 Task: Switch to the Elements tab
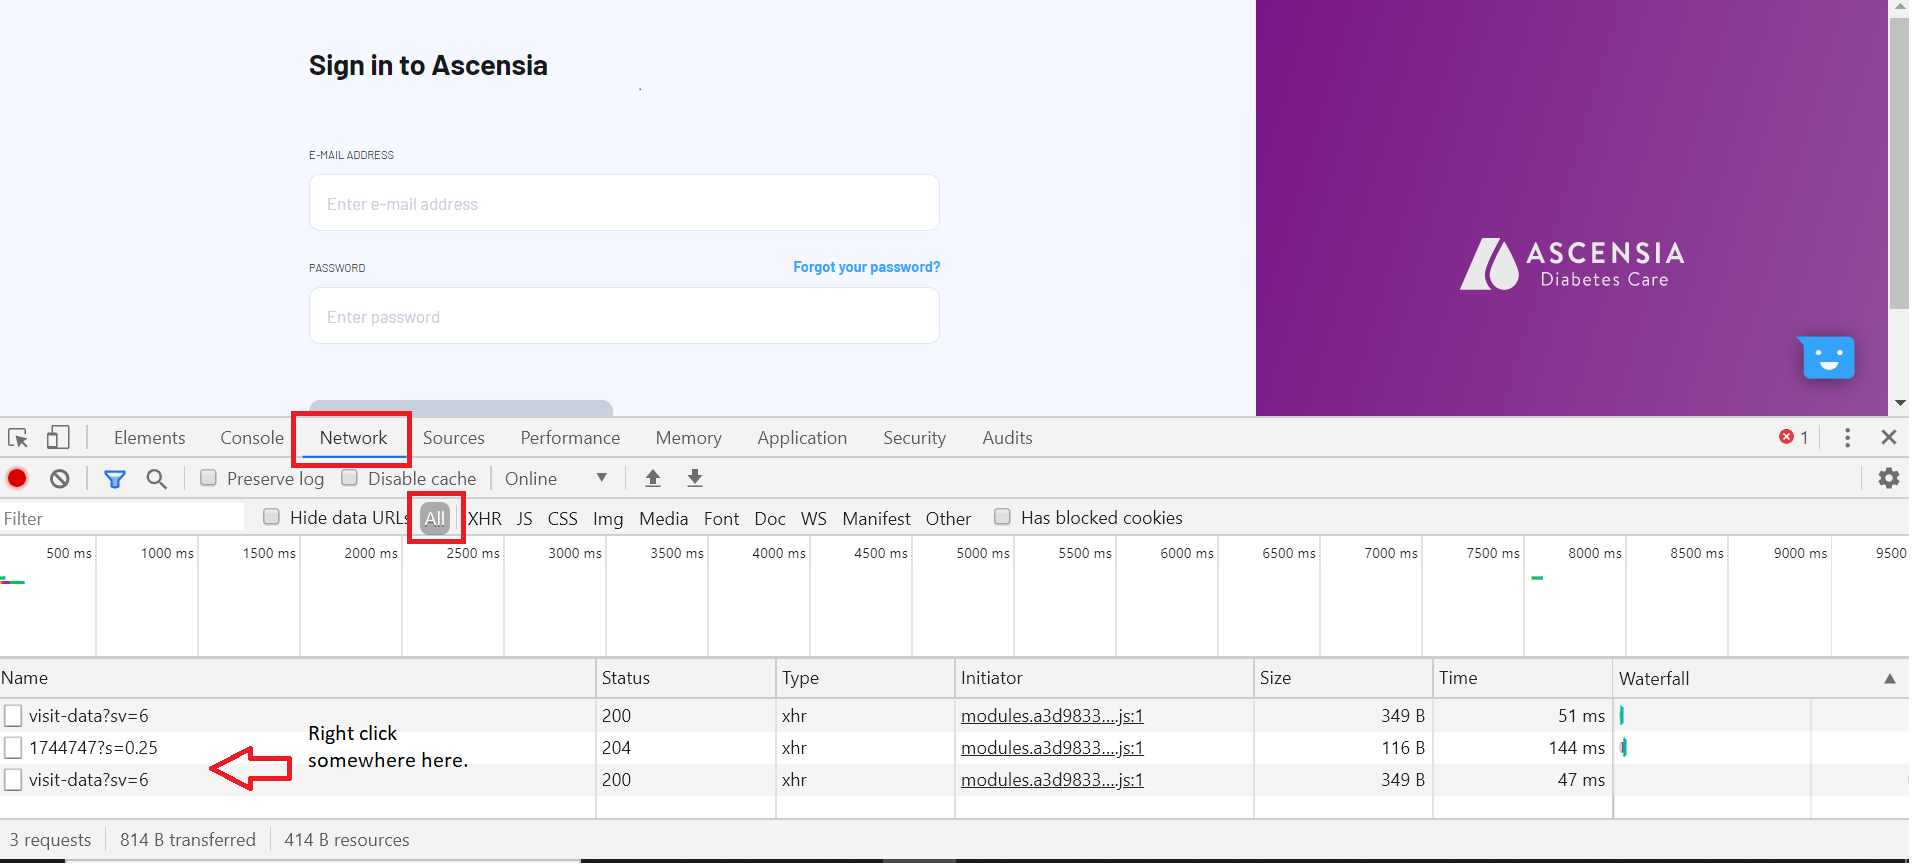point(150,438)
